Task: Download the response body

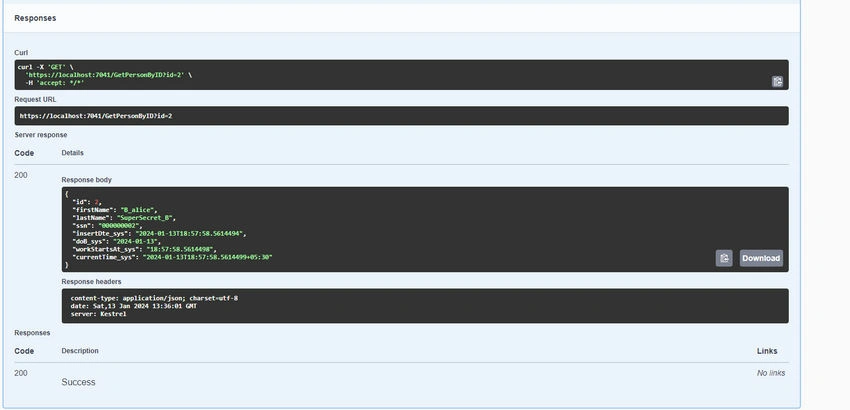Action: [761, 258]
